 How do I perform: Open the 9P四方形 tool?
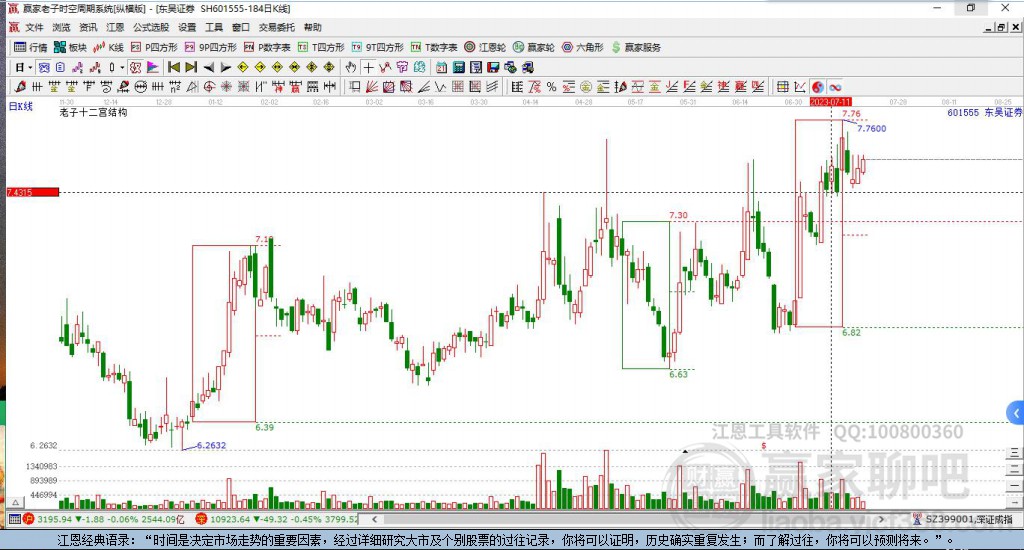[210, 47]
